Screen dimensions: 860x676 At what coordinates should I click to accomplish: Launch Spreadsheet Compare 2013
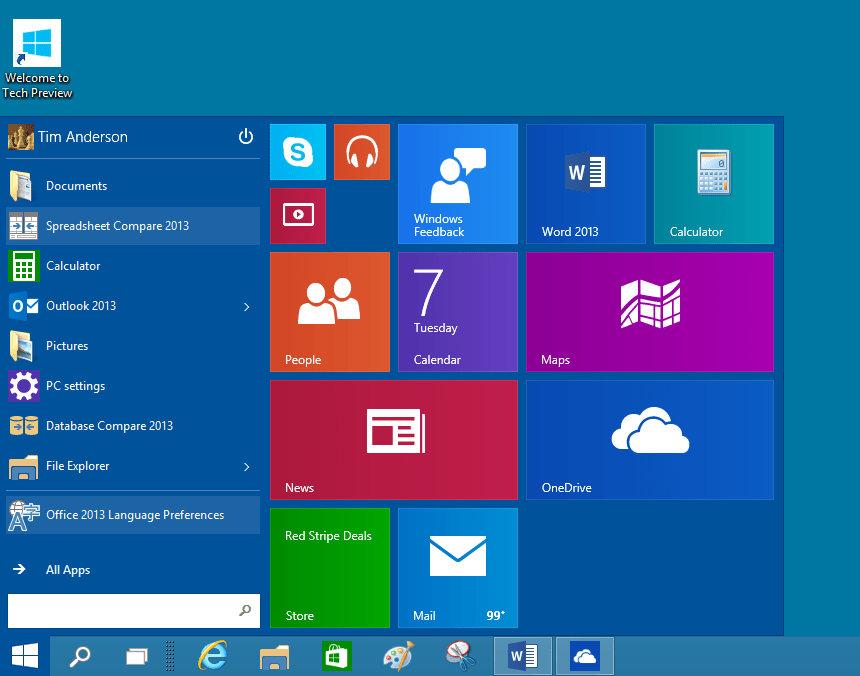tap(133, 226)
